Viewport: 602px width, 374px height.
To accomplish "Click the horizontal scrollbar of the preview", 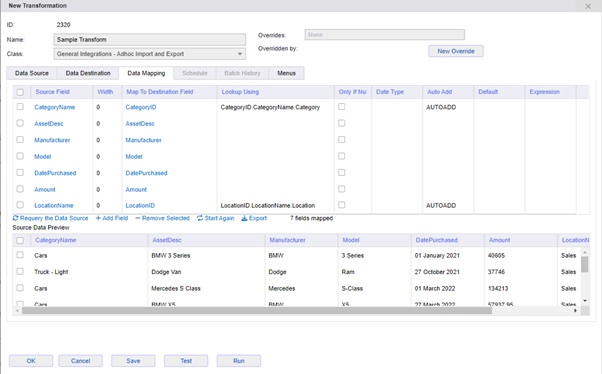I will point(256,310).
